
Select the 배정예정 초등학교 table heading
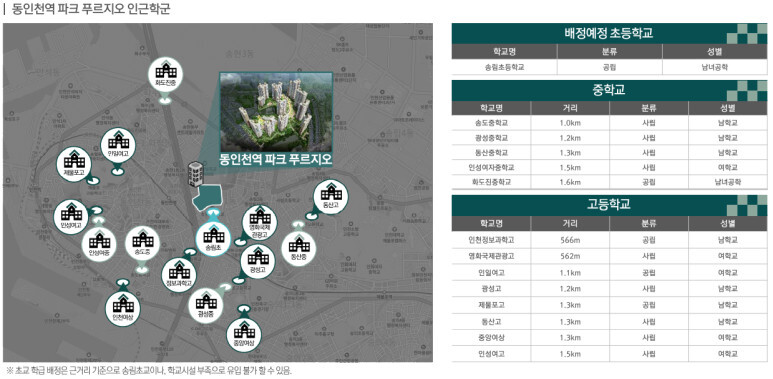(x=609, y=34)
